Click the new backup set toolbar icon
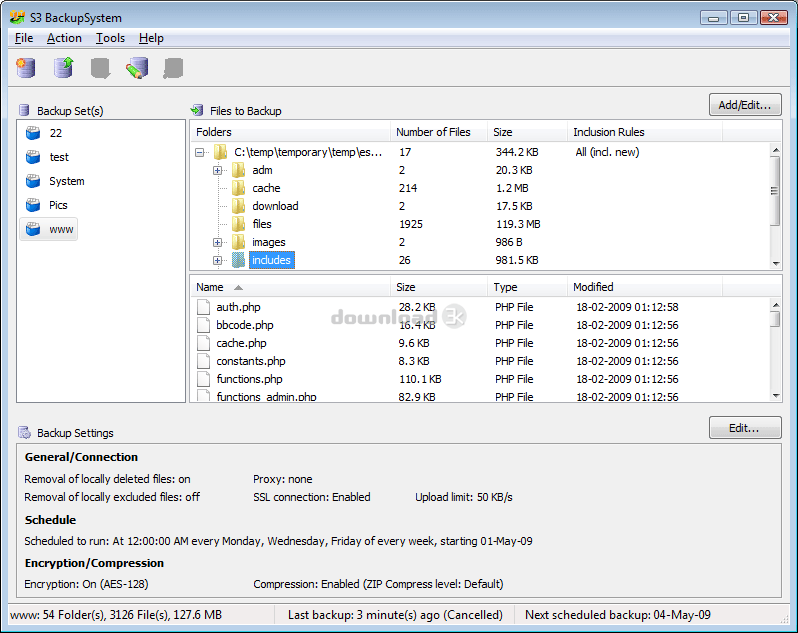The width and height of the screenshot is (798, 633). 26,68
